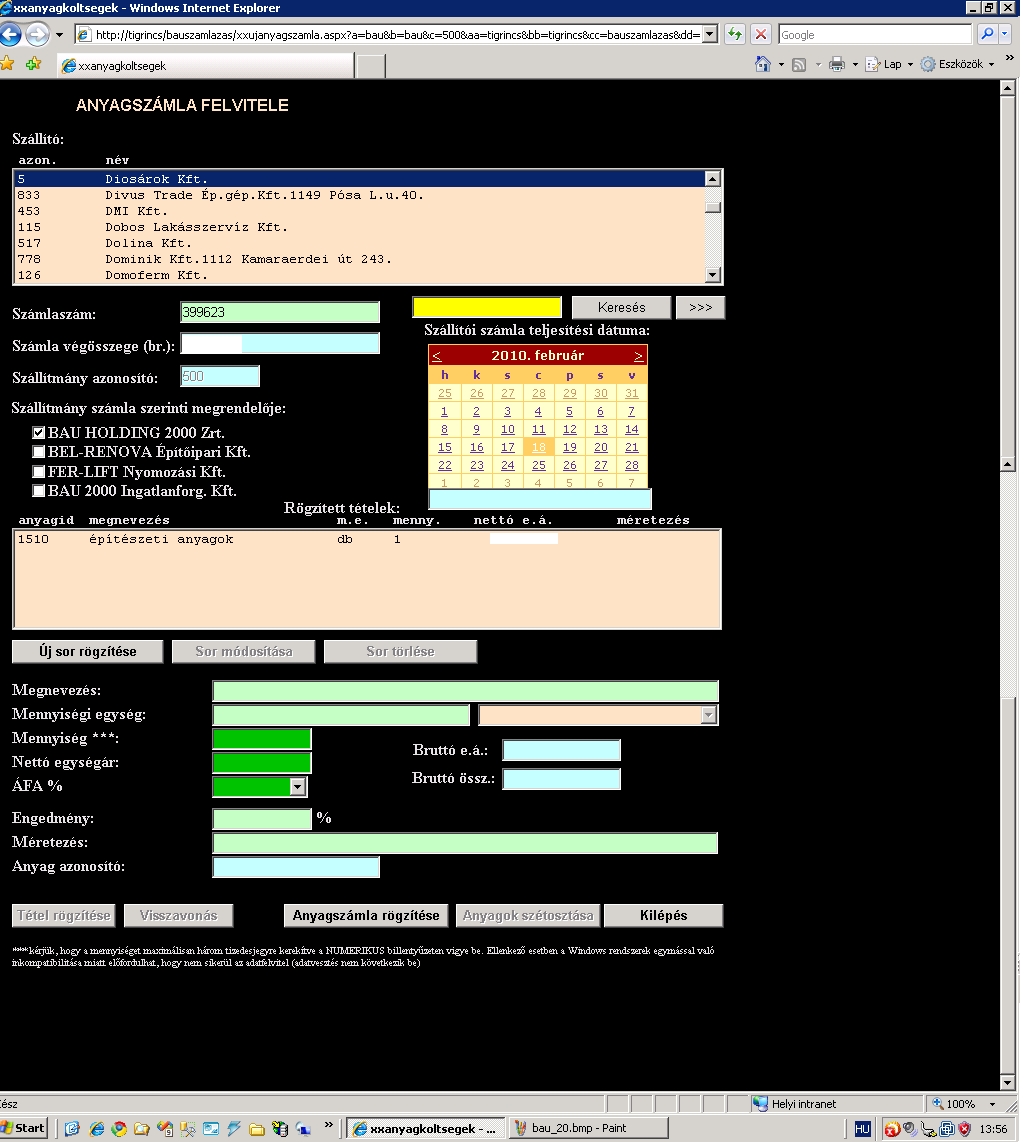Select February 18 in the calendar

pyautogui.click(x=538, y=447)
